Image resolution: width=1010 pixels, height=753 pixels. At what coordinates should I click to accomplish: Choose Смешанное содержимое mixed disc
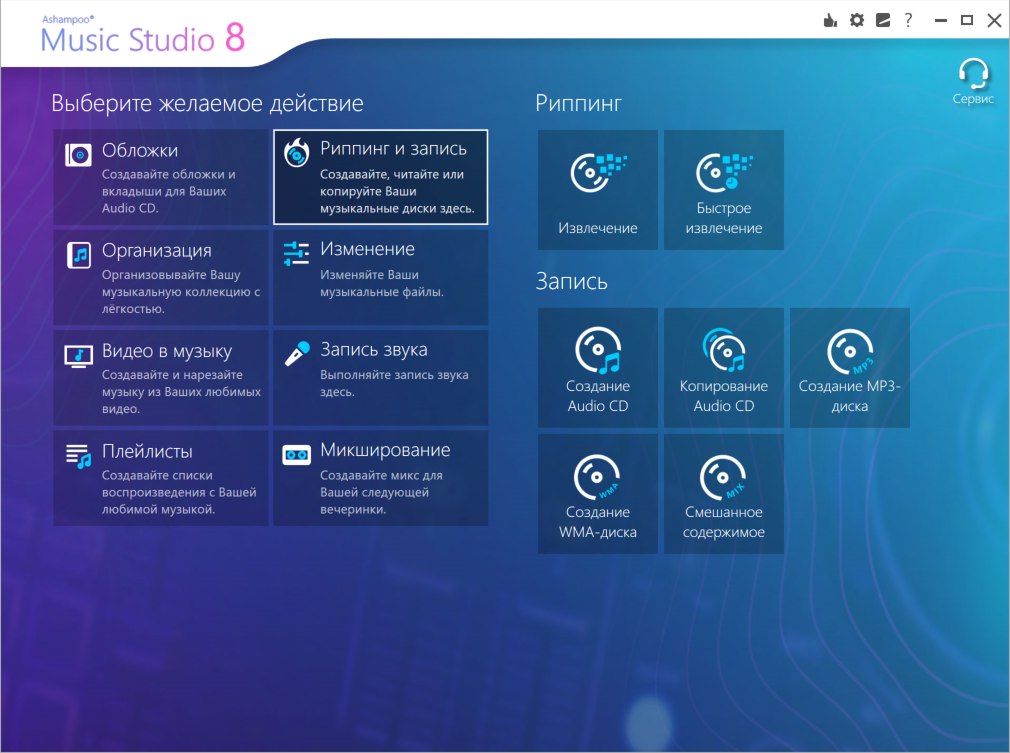pos(724,494)
